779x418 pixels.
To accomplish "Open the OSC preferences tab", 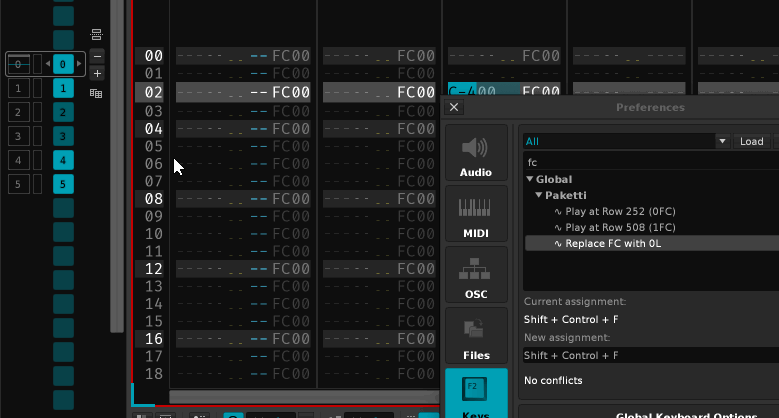I will (476, 275).
